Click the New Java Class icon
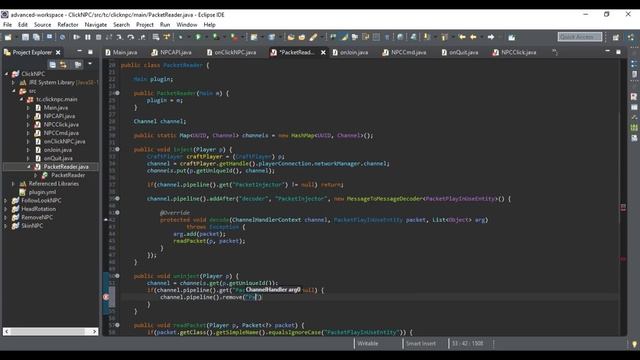The image size is (640, 360). 271,37
